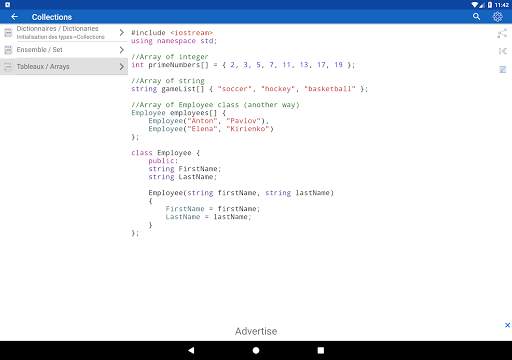512x360 pixels.
Task: Tap the 'class Employee {' line
Action: 165,153
